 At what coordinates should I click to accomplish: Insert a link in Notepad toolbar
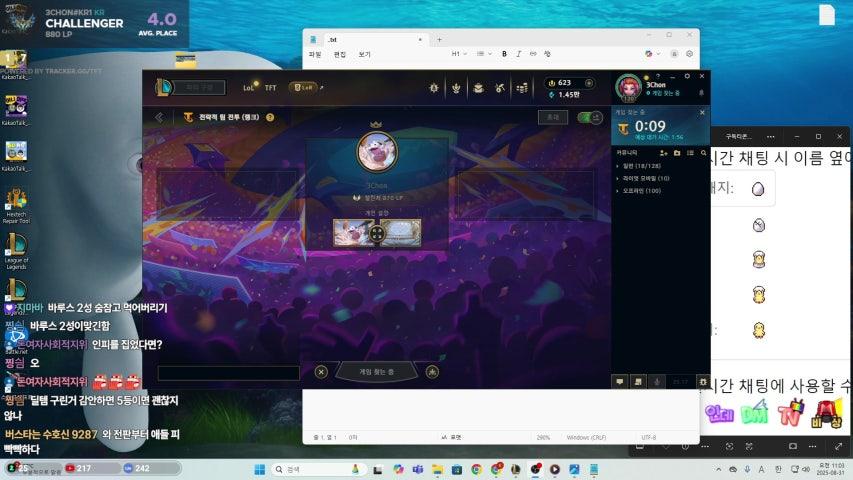tap(533, 54)
